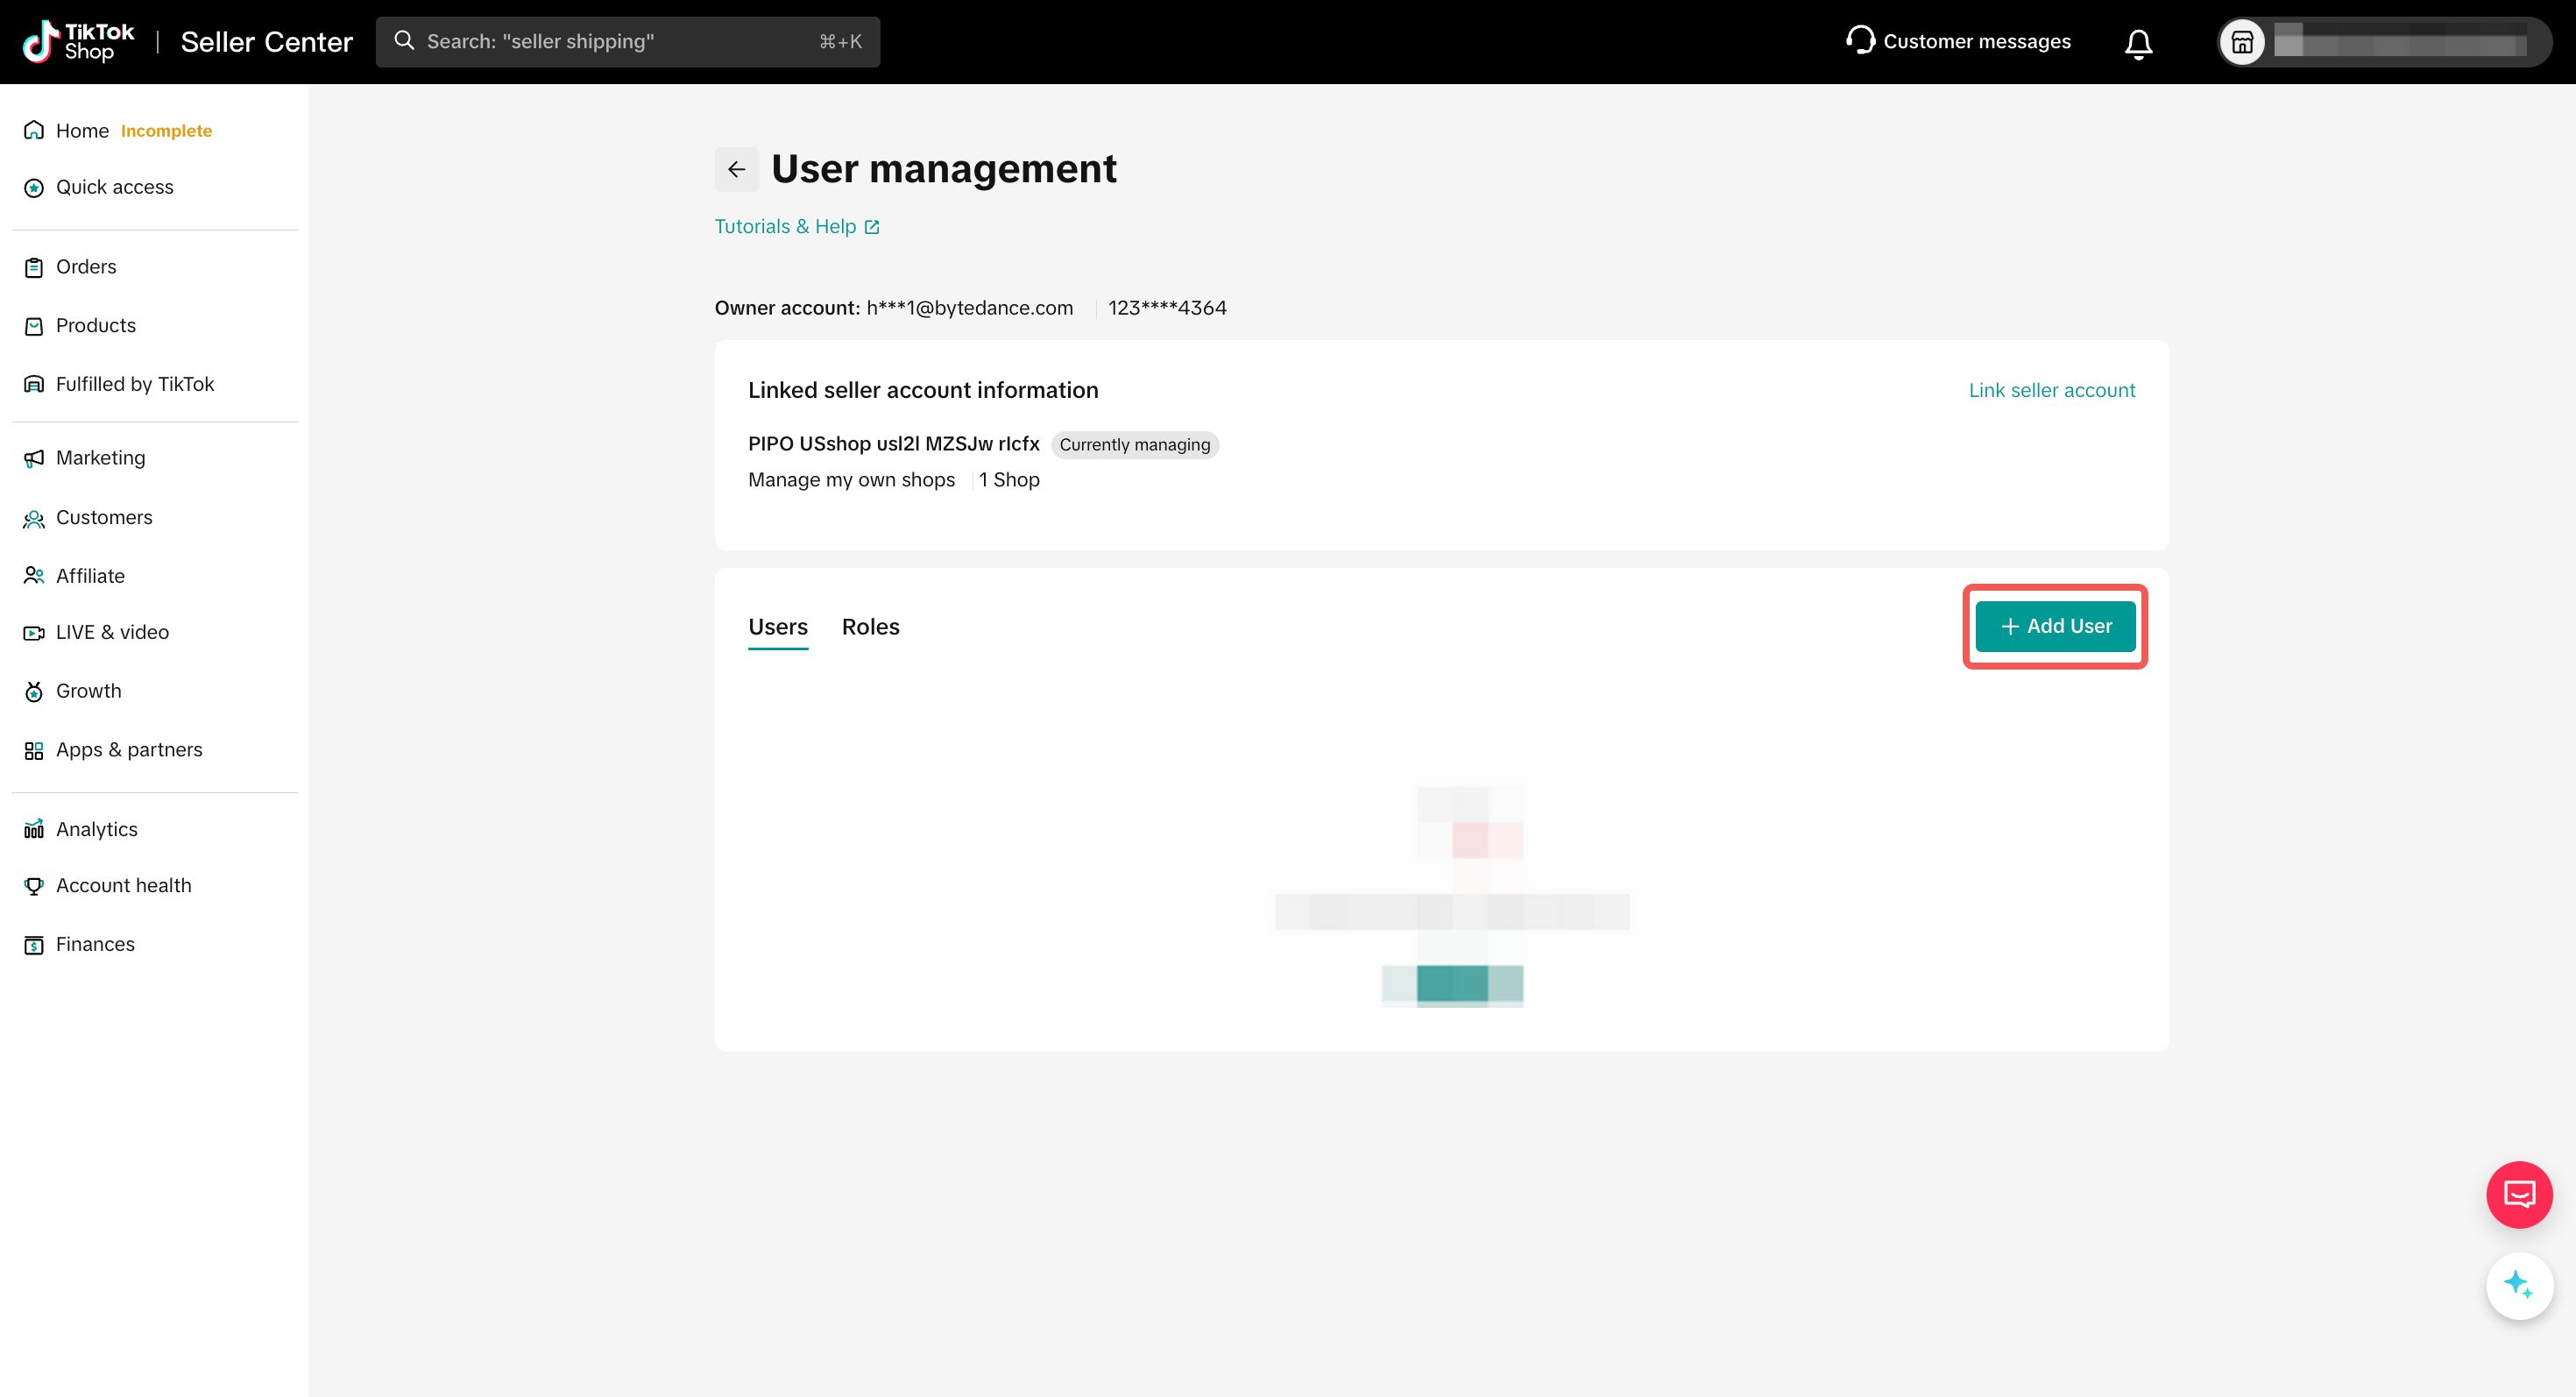Click the Orders clipboard icon in sidebar
The height and width of the screenshot is (1397, 2576).
tap(34, 267)
